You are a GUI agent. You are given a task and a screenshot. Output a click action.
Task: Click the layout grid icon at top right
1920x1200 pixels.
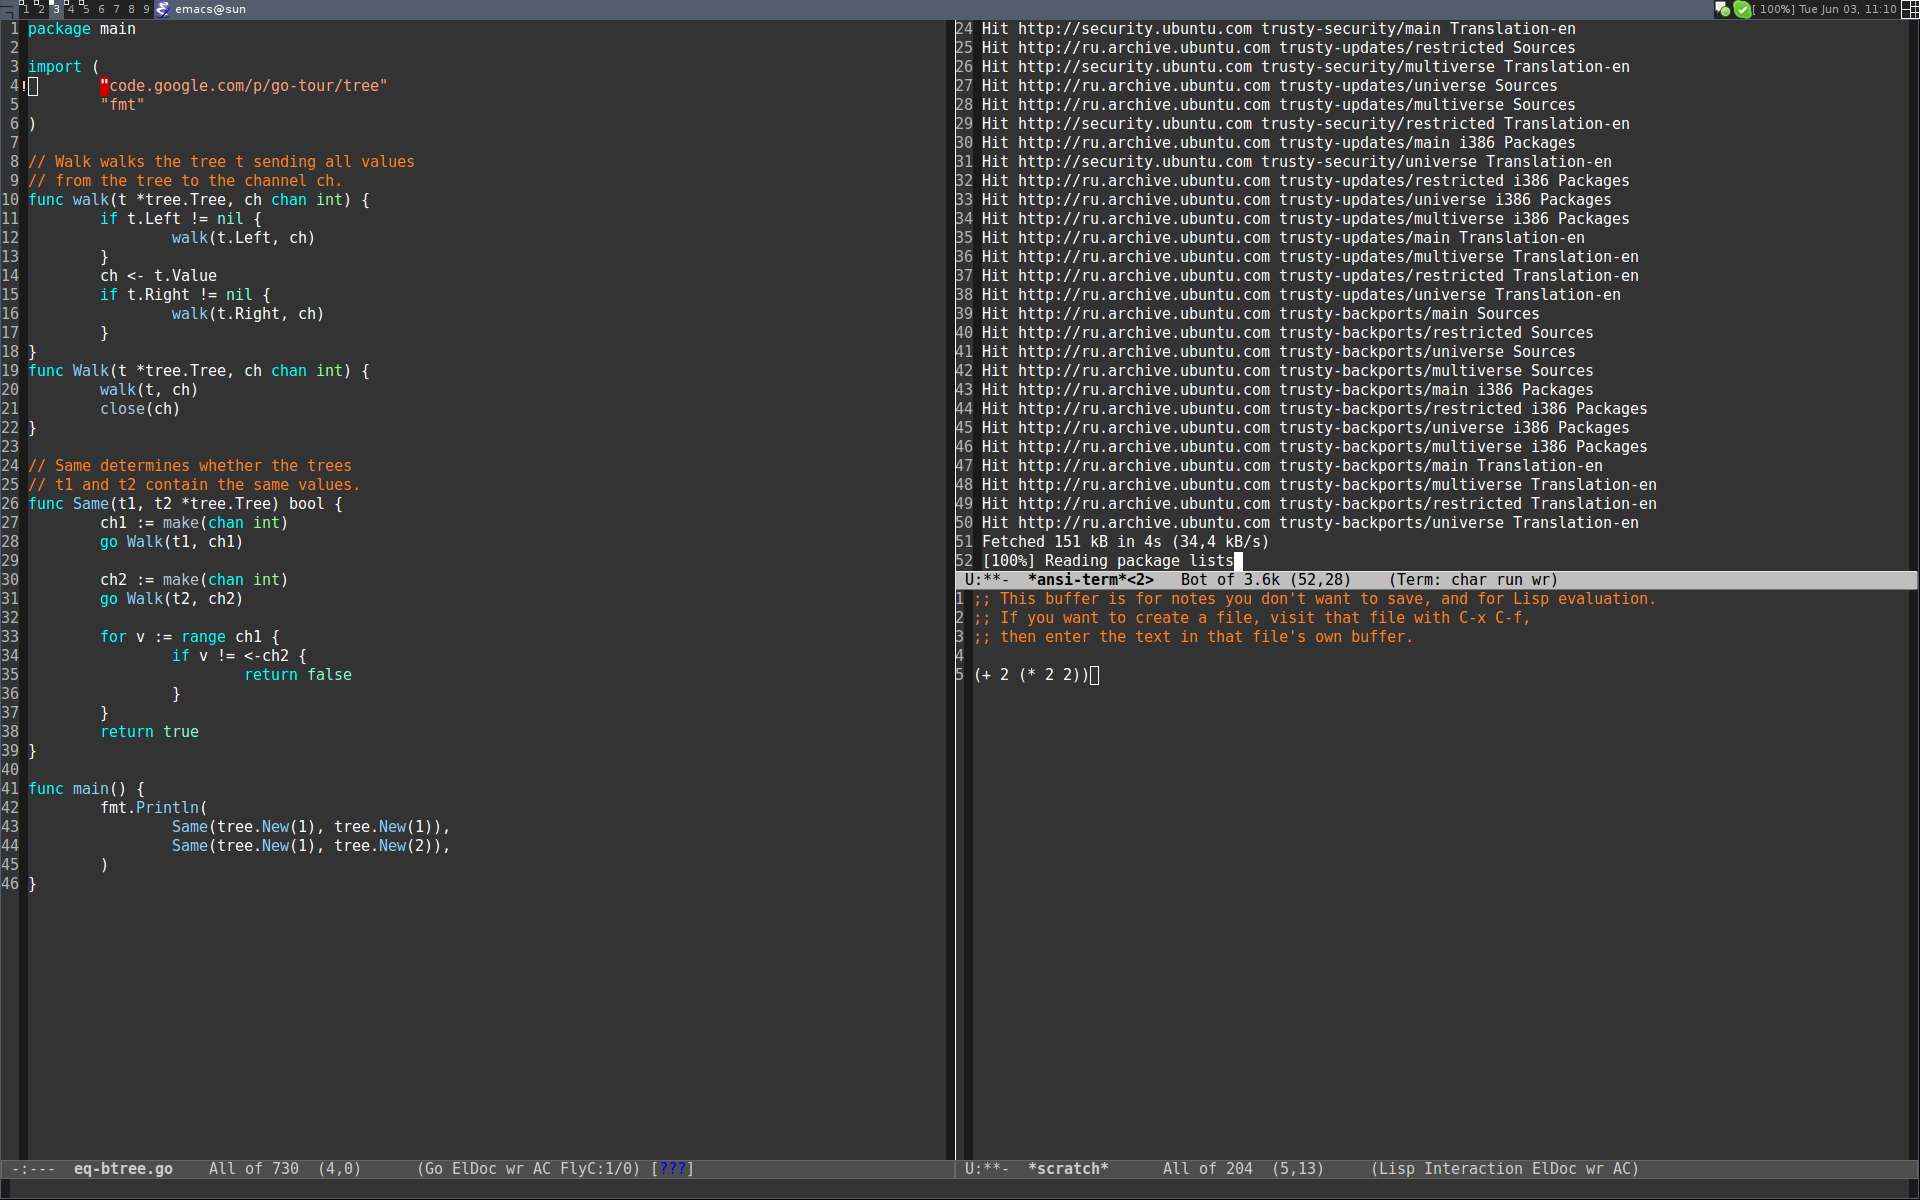[1909, 9]
